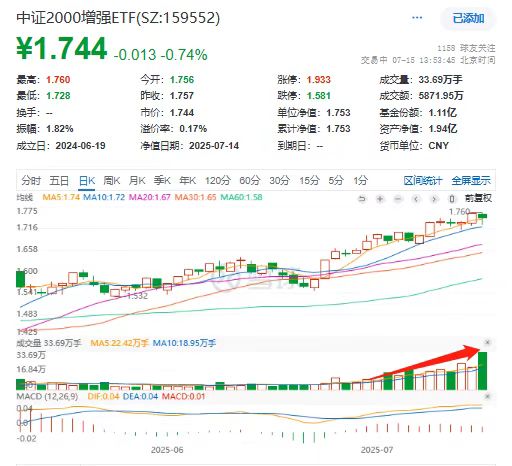Select the 周K chart tab
The height and width of the screenshot is (466, 512).
[x=112, y=181]
